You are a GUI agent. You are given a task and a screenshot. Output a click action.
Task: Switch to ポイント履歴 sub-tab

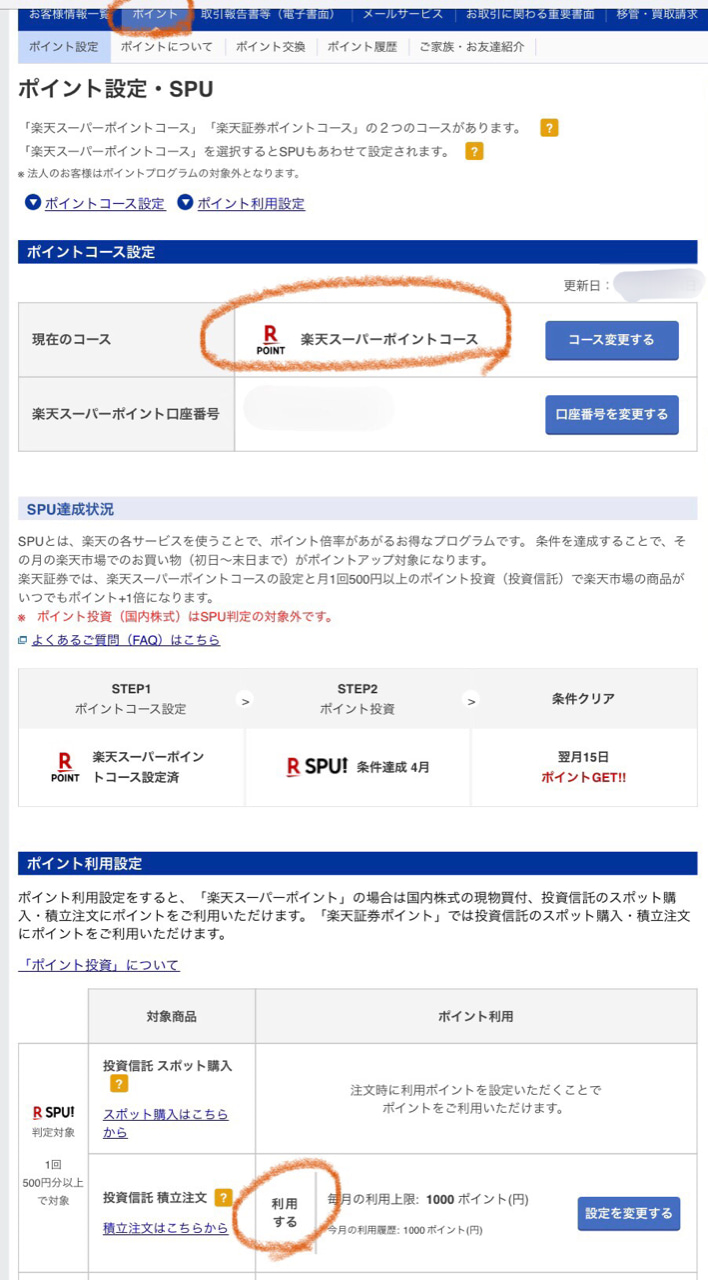362,47
